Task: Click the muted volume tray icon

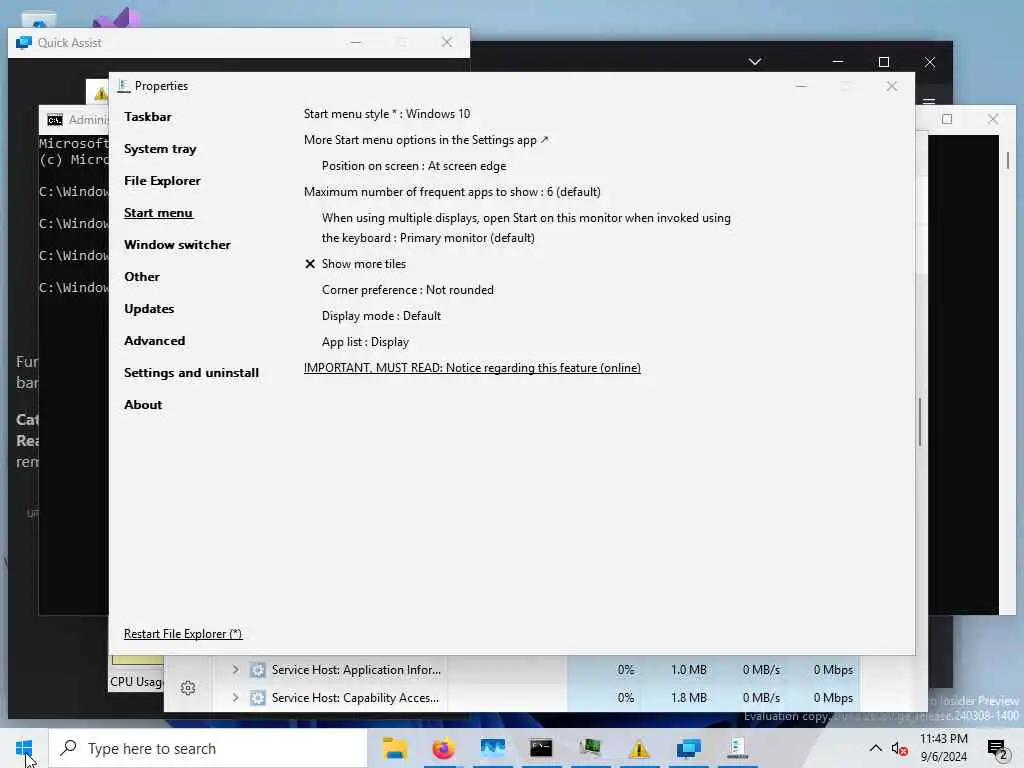Action: coord(900,749)
